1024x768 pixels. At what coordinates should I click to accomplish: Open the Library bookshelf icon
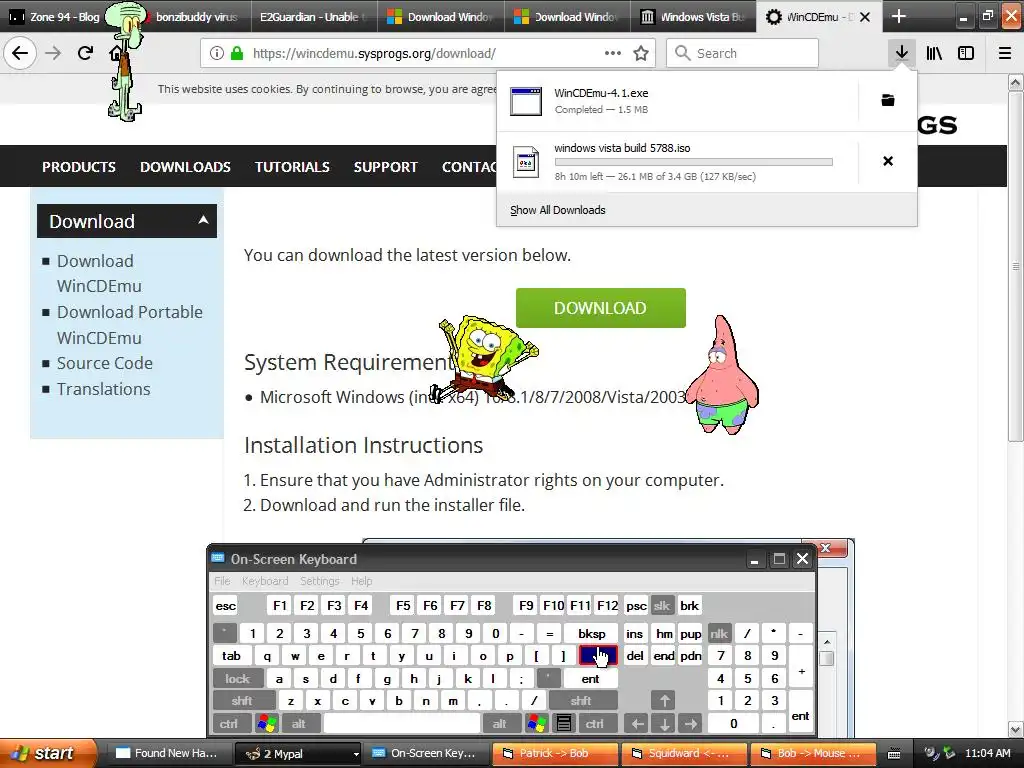click(934, 53)
